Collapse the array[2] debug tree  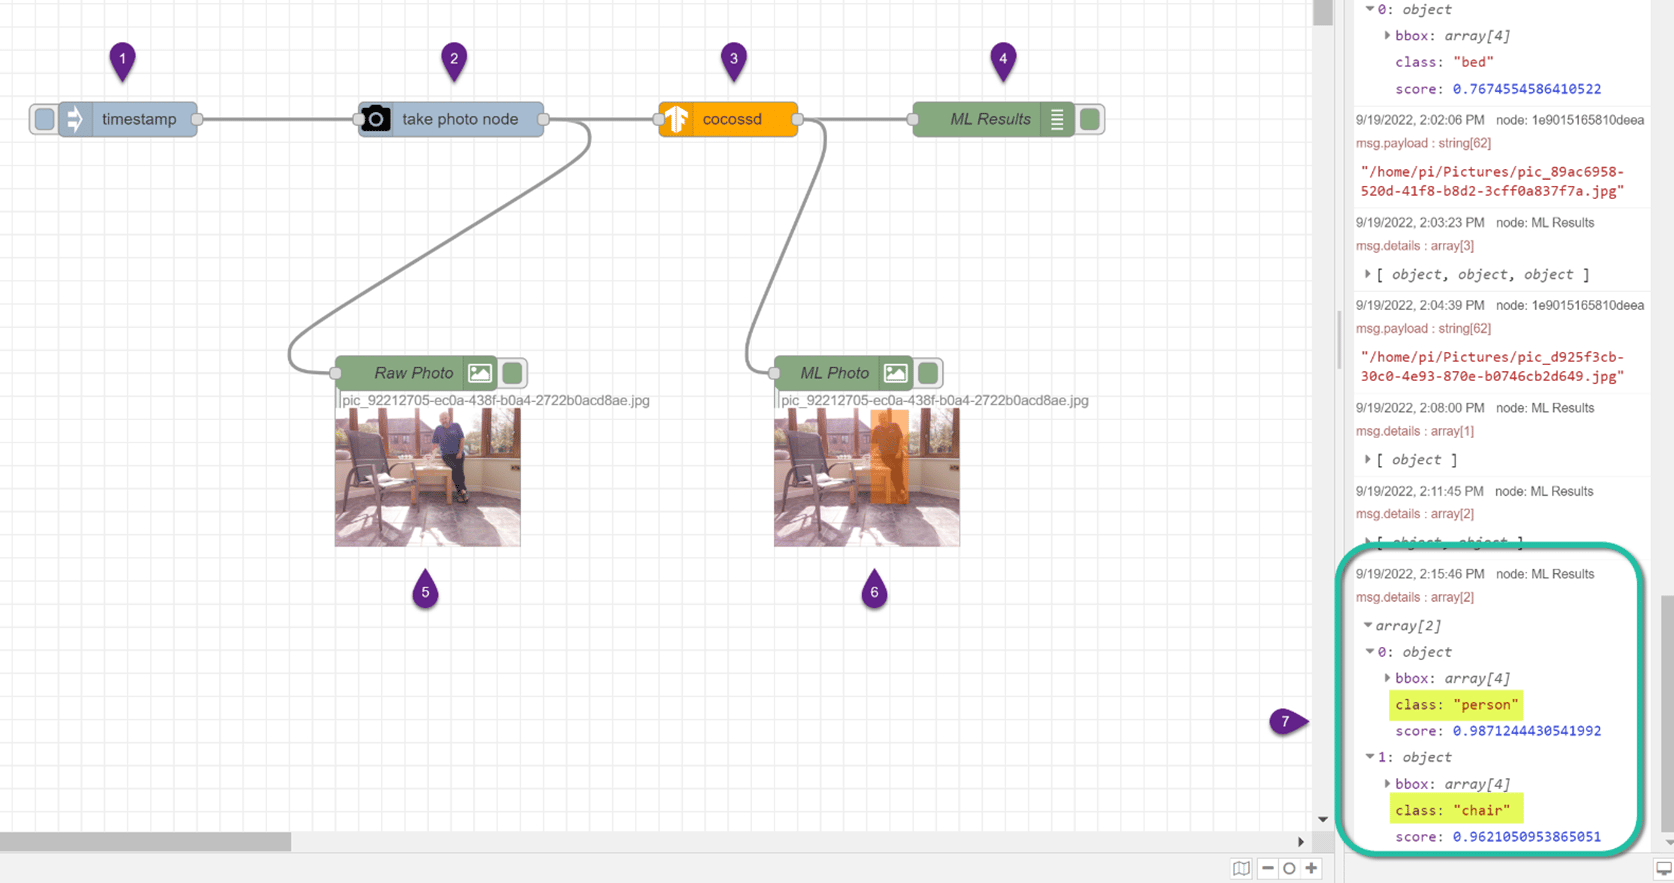pyautogui.click(x=1368, y=625)
